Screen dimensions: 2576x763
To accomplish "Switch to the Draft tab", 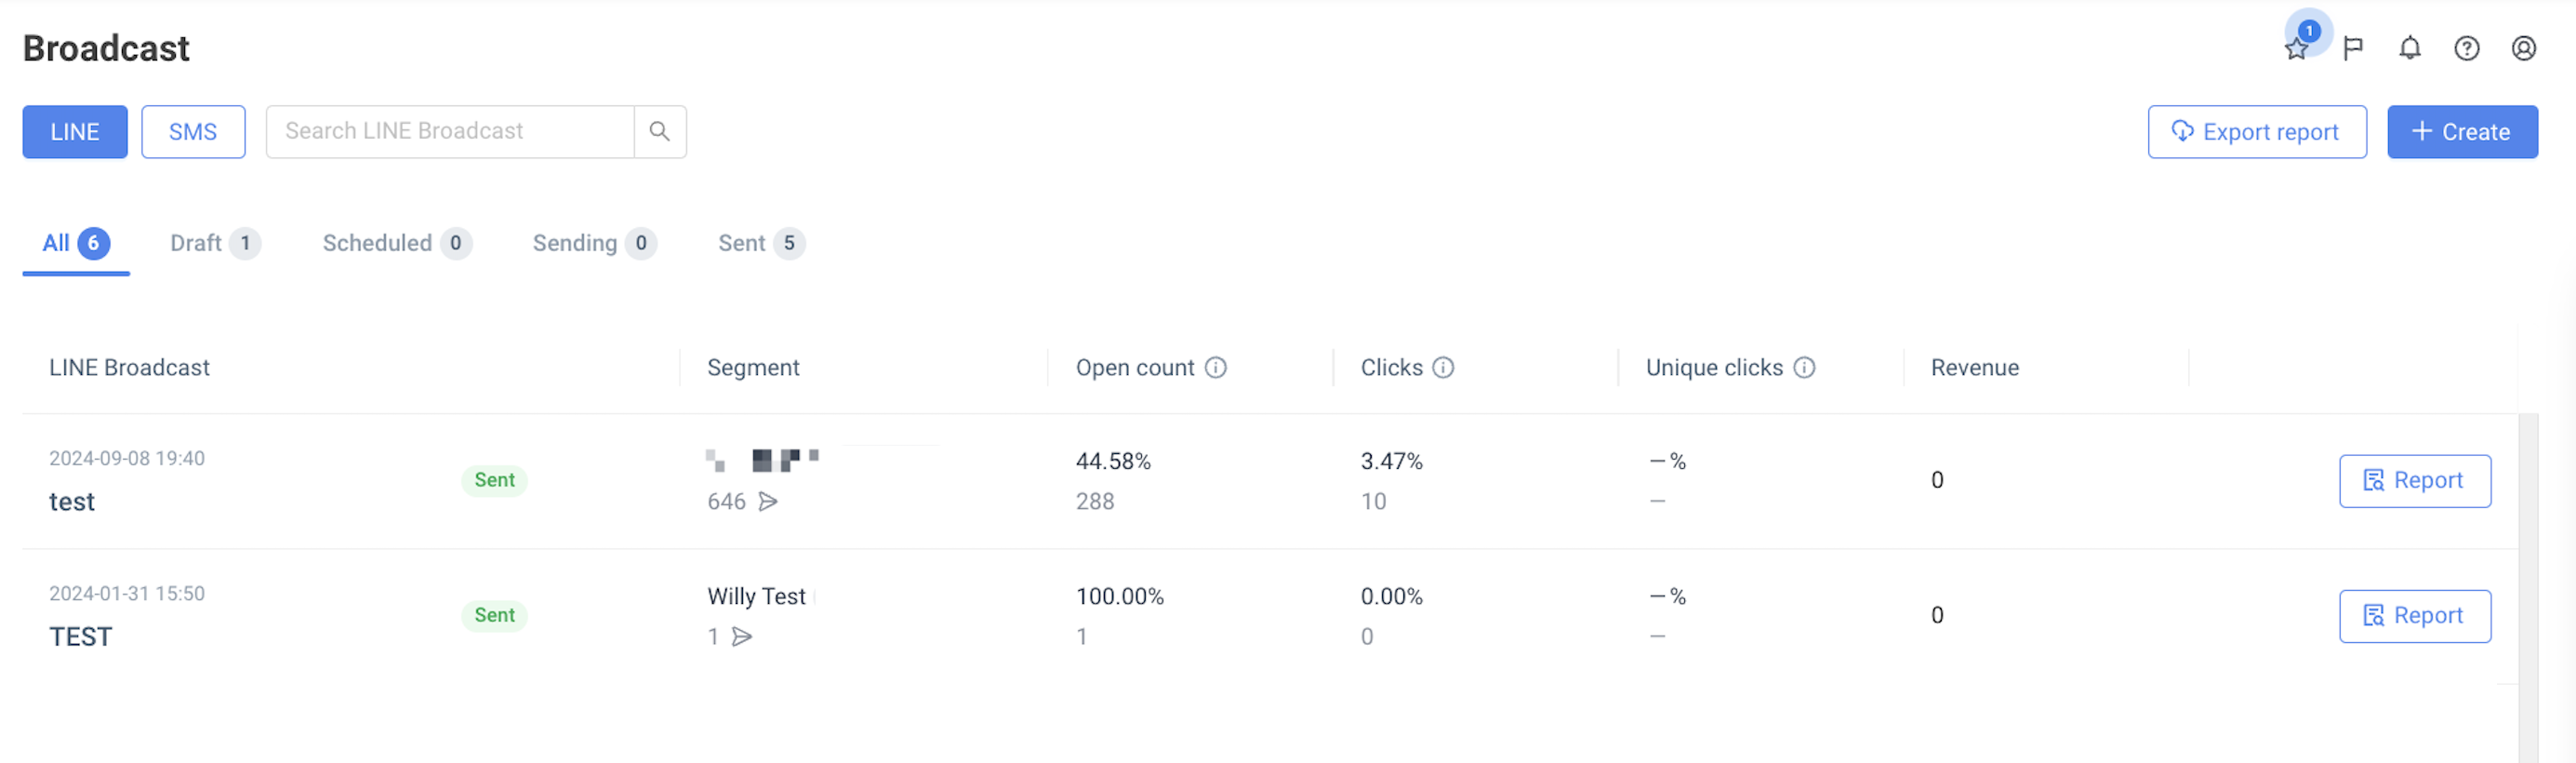I will coord(215,243).
